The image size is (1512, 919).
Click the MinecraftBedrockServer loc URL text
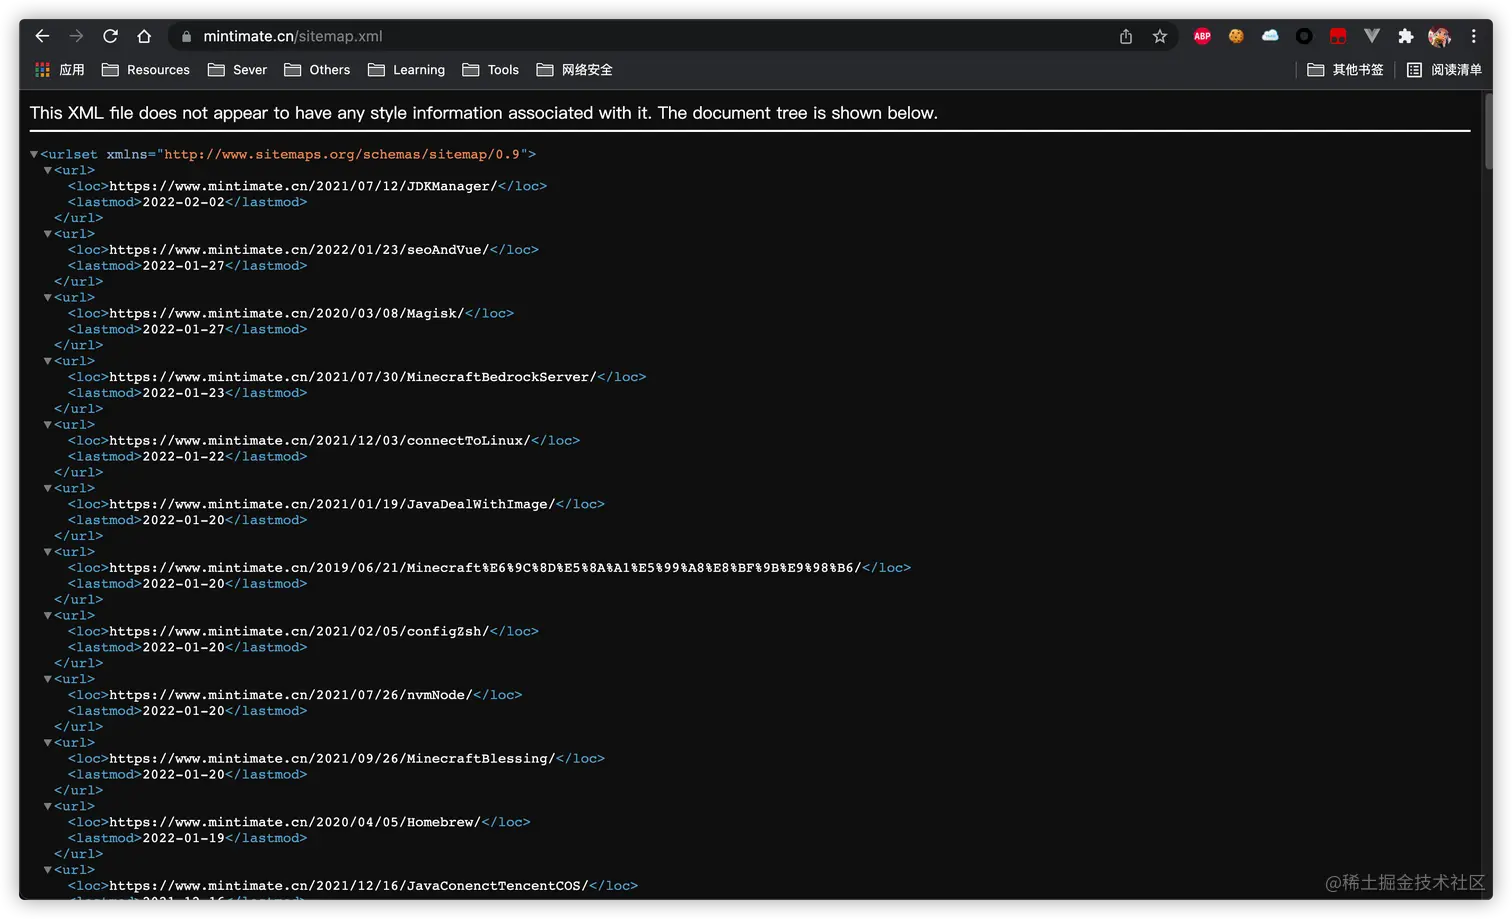pos(353,377)
